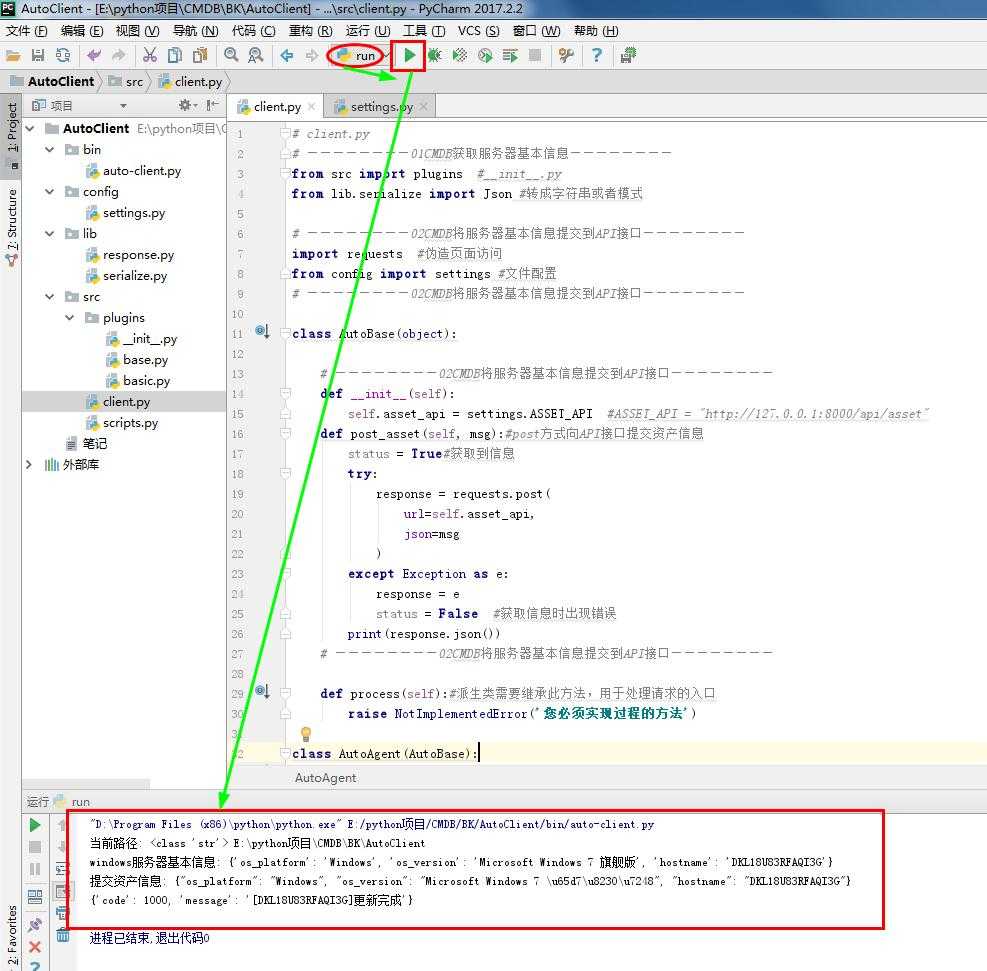Viewport: 987px width, 971px height.
Task: Click the red X close icon in Run panel
Action: pos(35,946)
